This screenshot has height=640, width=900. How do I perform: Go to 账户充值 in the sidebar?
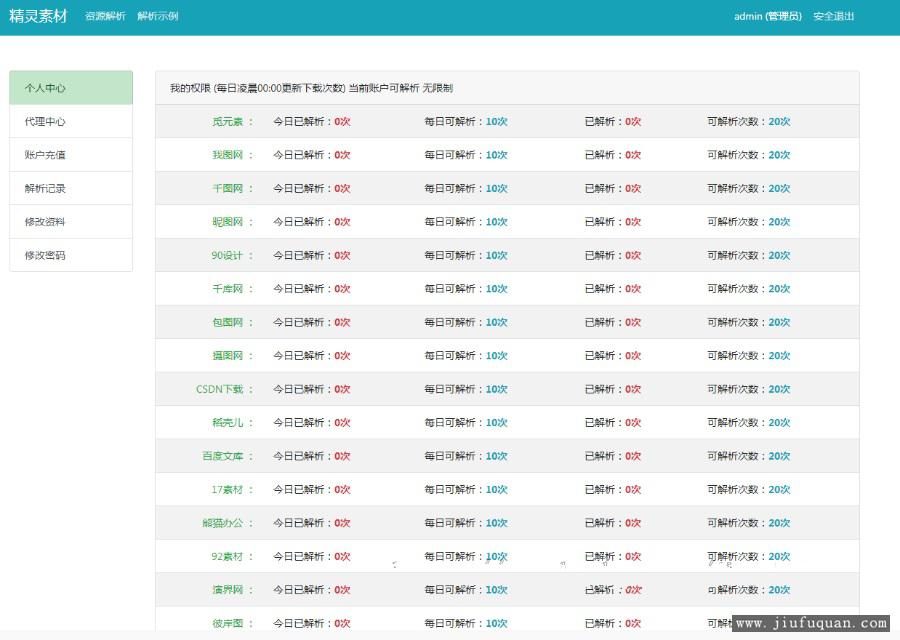point(71,154)
